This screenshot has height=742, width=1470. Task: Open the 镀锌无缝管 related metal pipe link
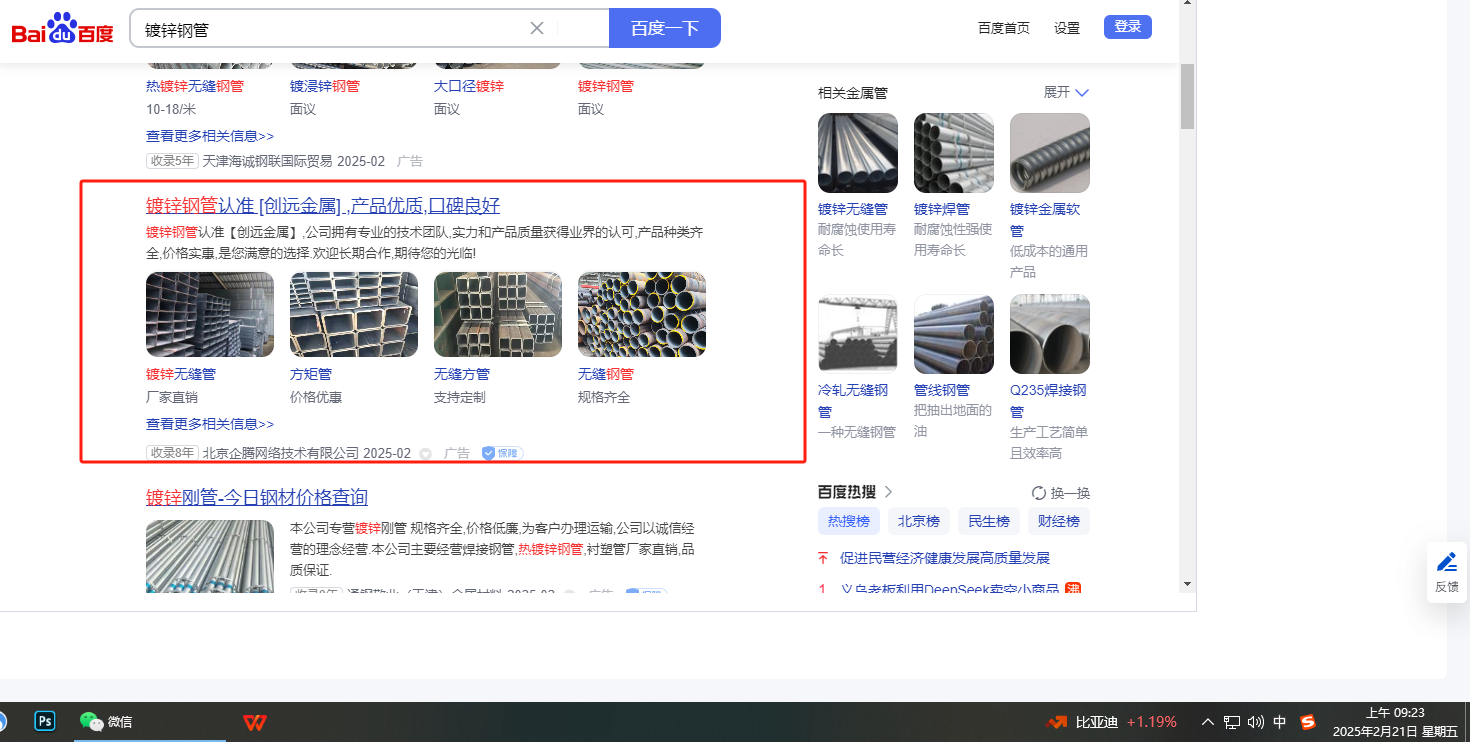853,209
